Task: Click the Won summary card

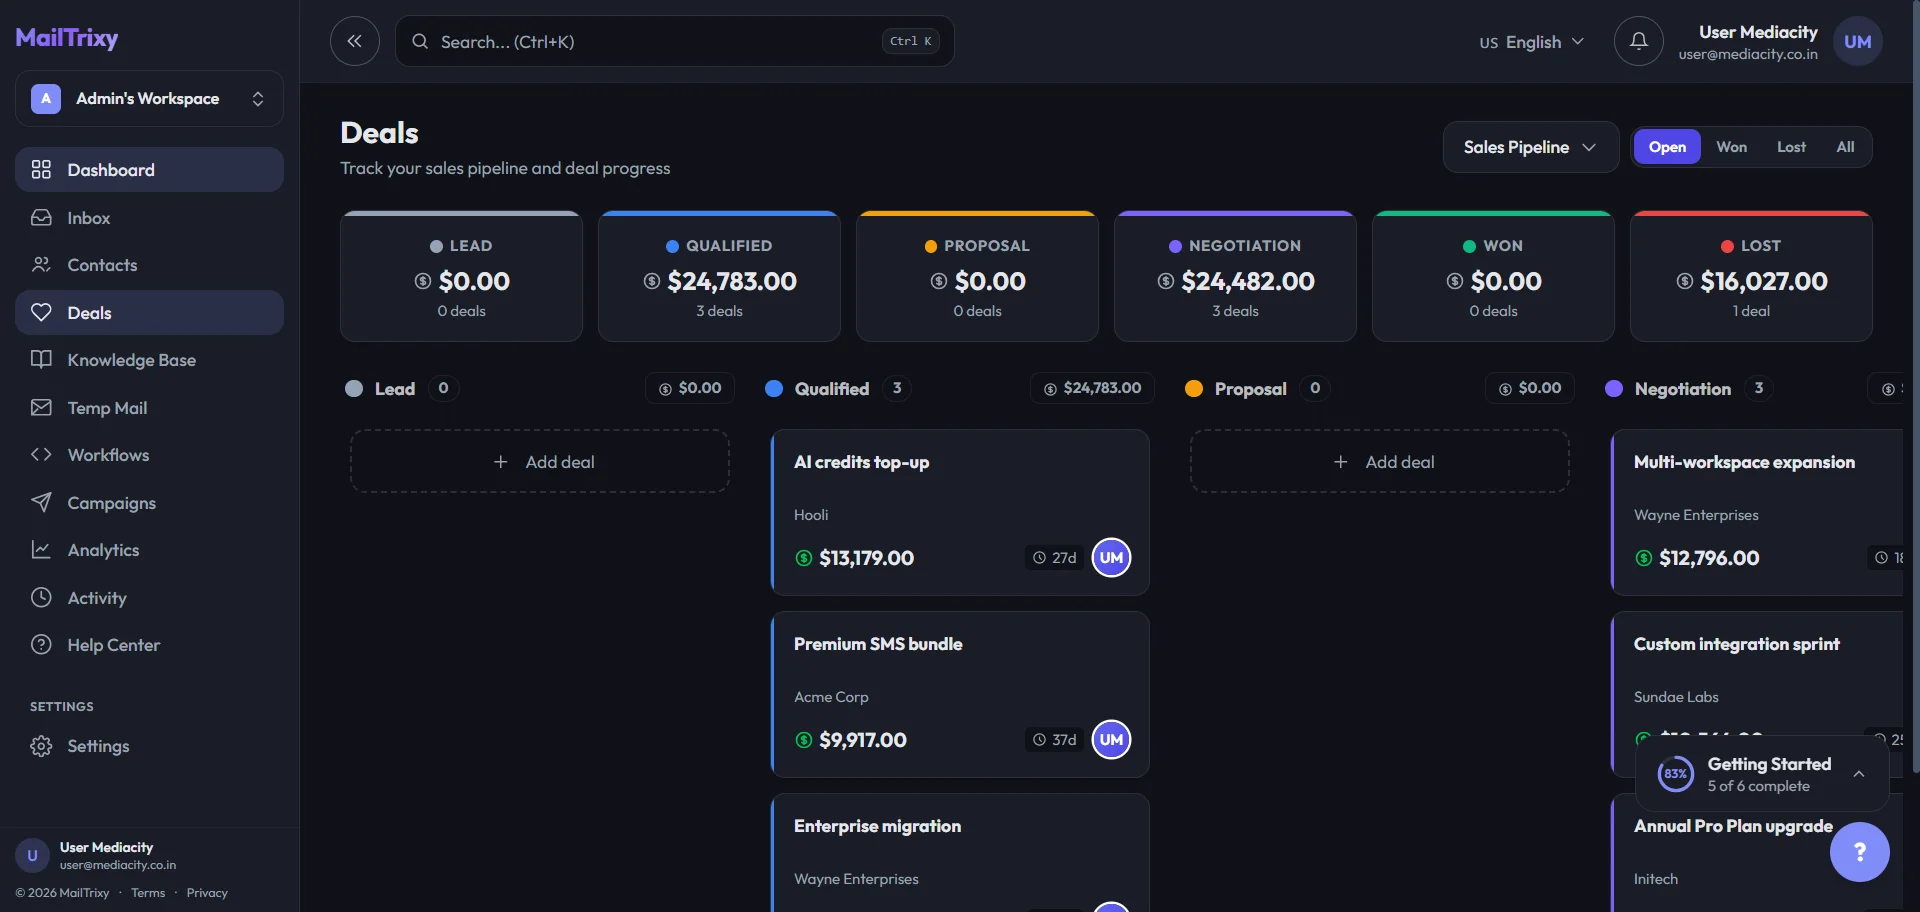Action: [1493, 277]
